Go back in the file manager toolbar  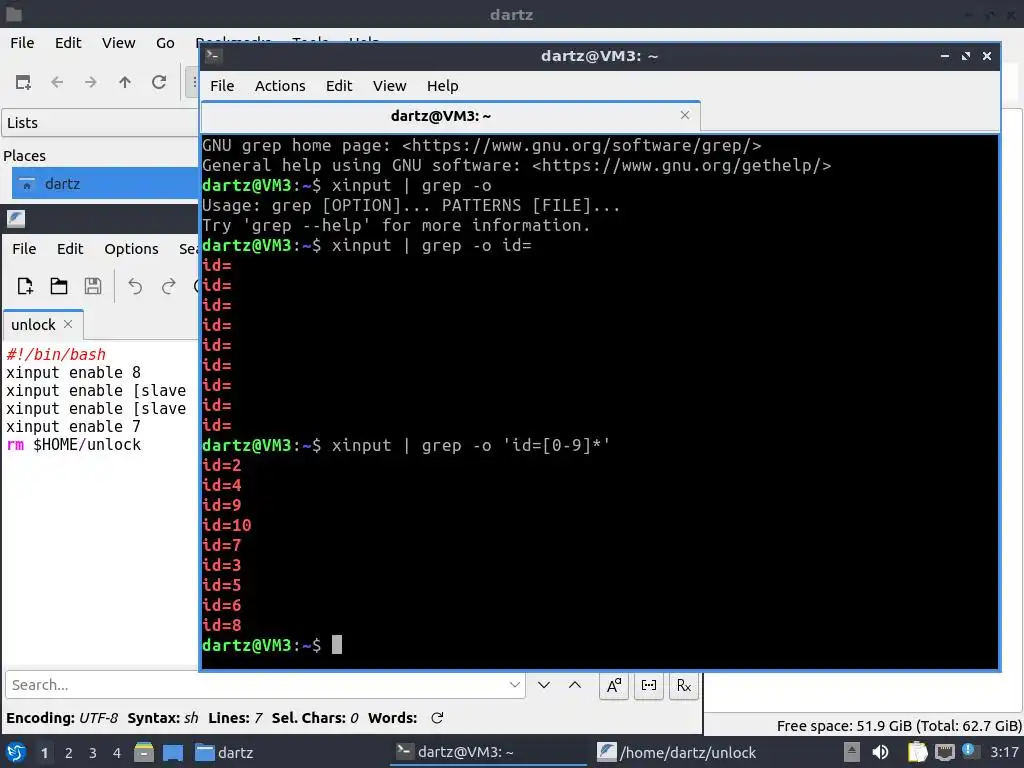coord(57,82)
